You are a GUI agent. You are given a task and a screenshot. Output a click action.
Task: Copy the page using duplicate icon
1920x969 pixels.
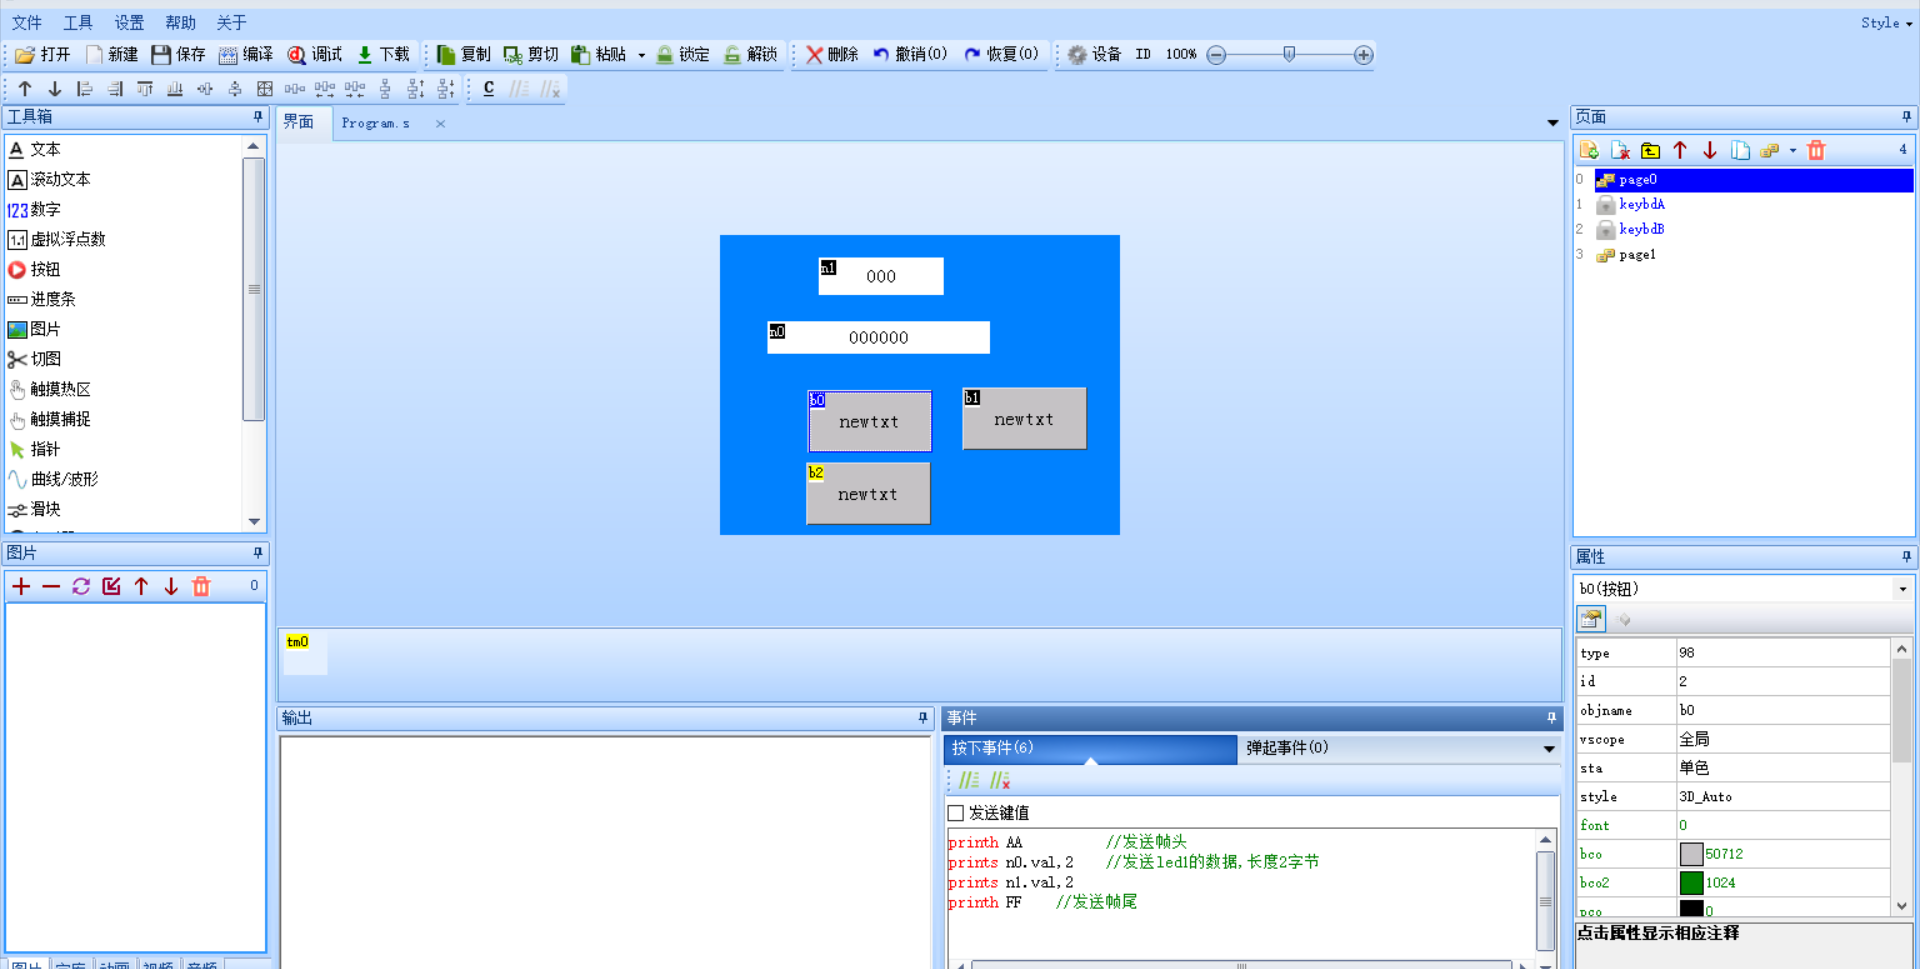1740,150
